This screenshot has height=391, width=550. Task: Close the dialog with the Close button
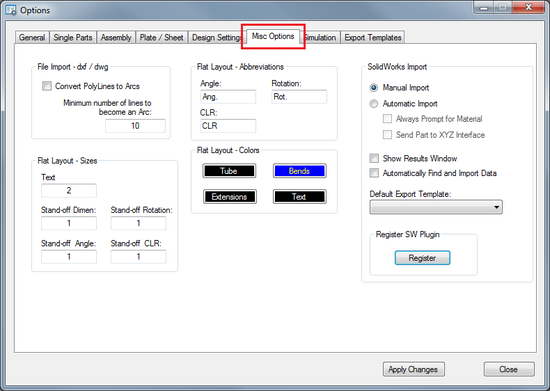click(x=509, y=369)
